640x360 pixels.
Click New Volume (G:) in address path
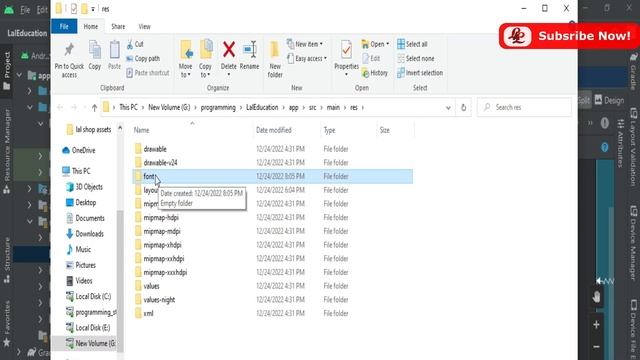click(x=169, y=107)
